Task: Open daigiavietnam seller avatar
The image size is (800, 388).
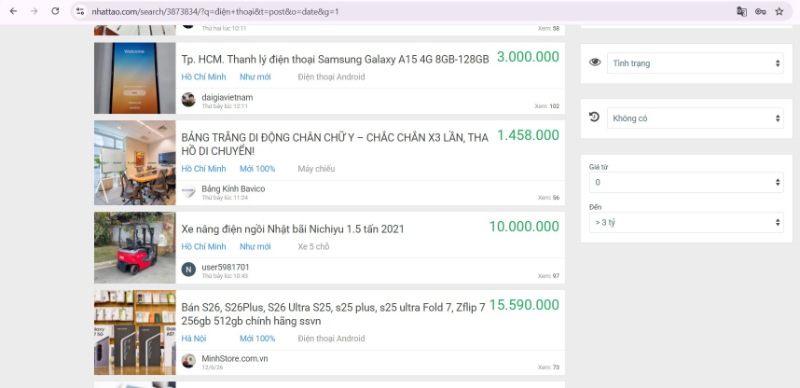Action: pyautogui.click(x=188, y=100)
